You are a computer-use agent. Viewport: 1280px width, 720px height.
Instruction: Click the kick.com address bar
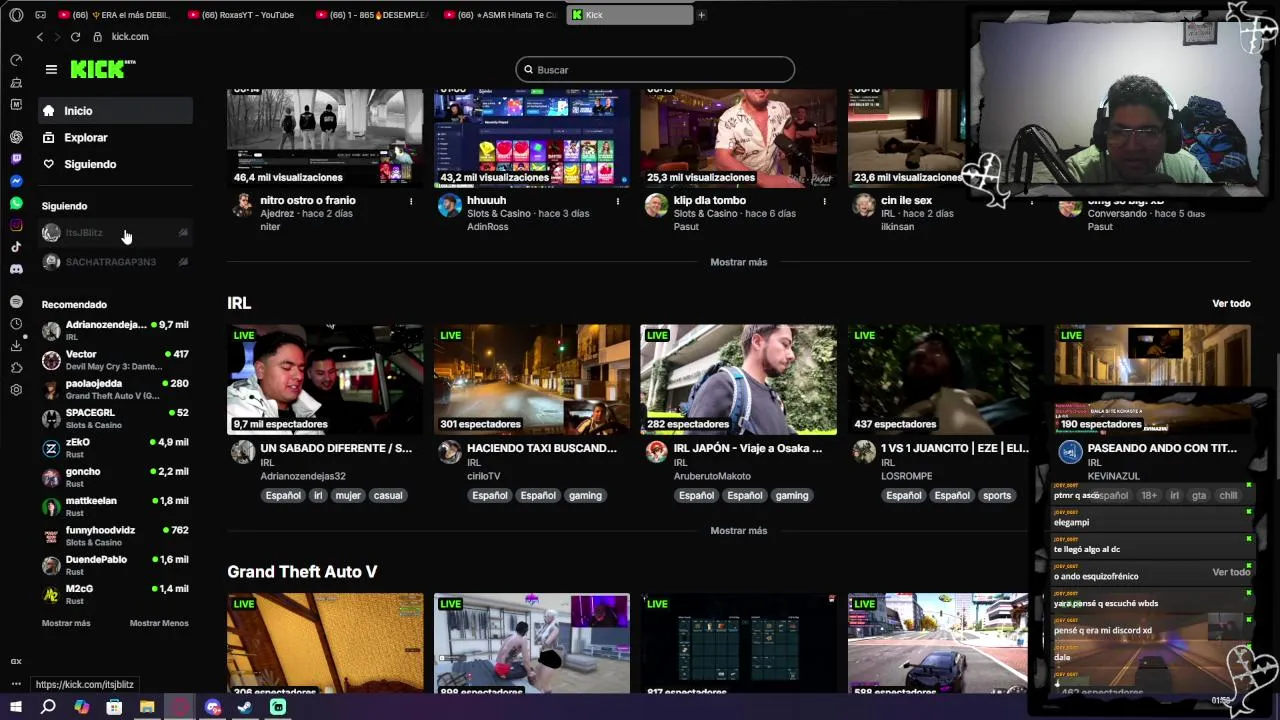[x=130, y=37]
